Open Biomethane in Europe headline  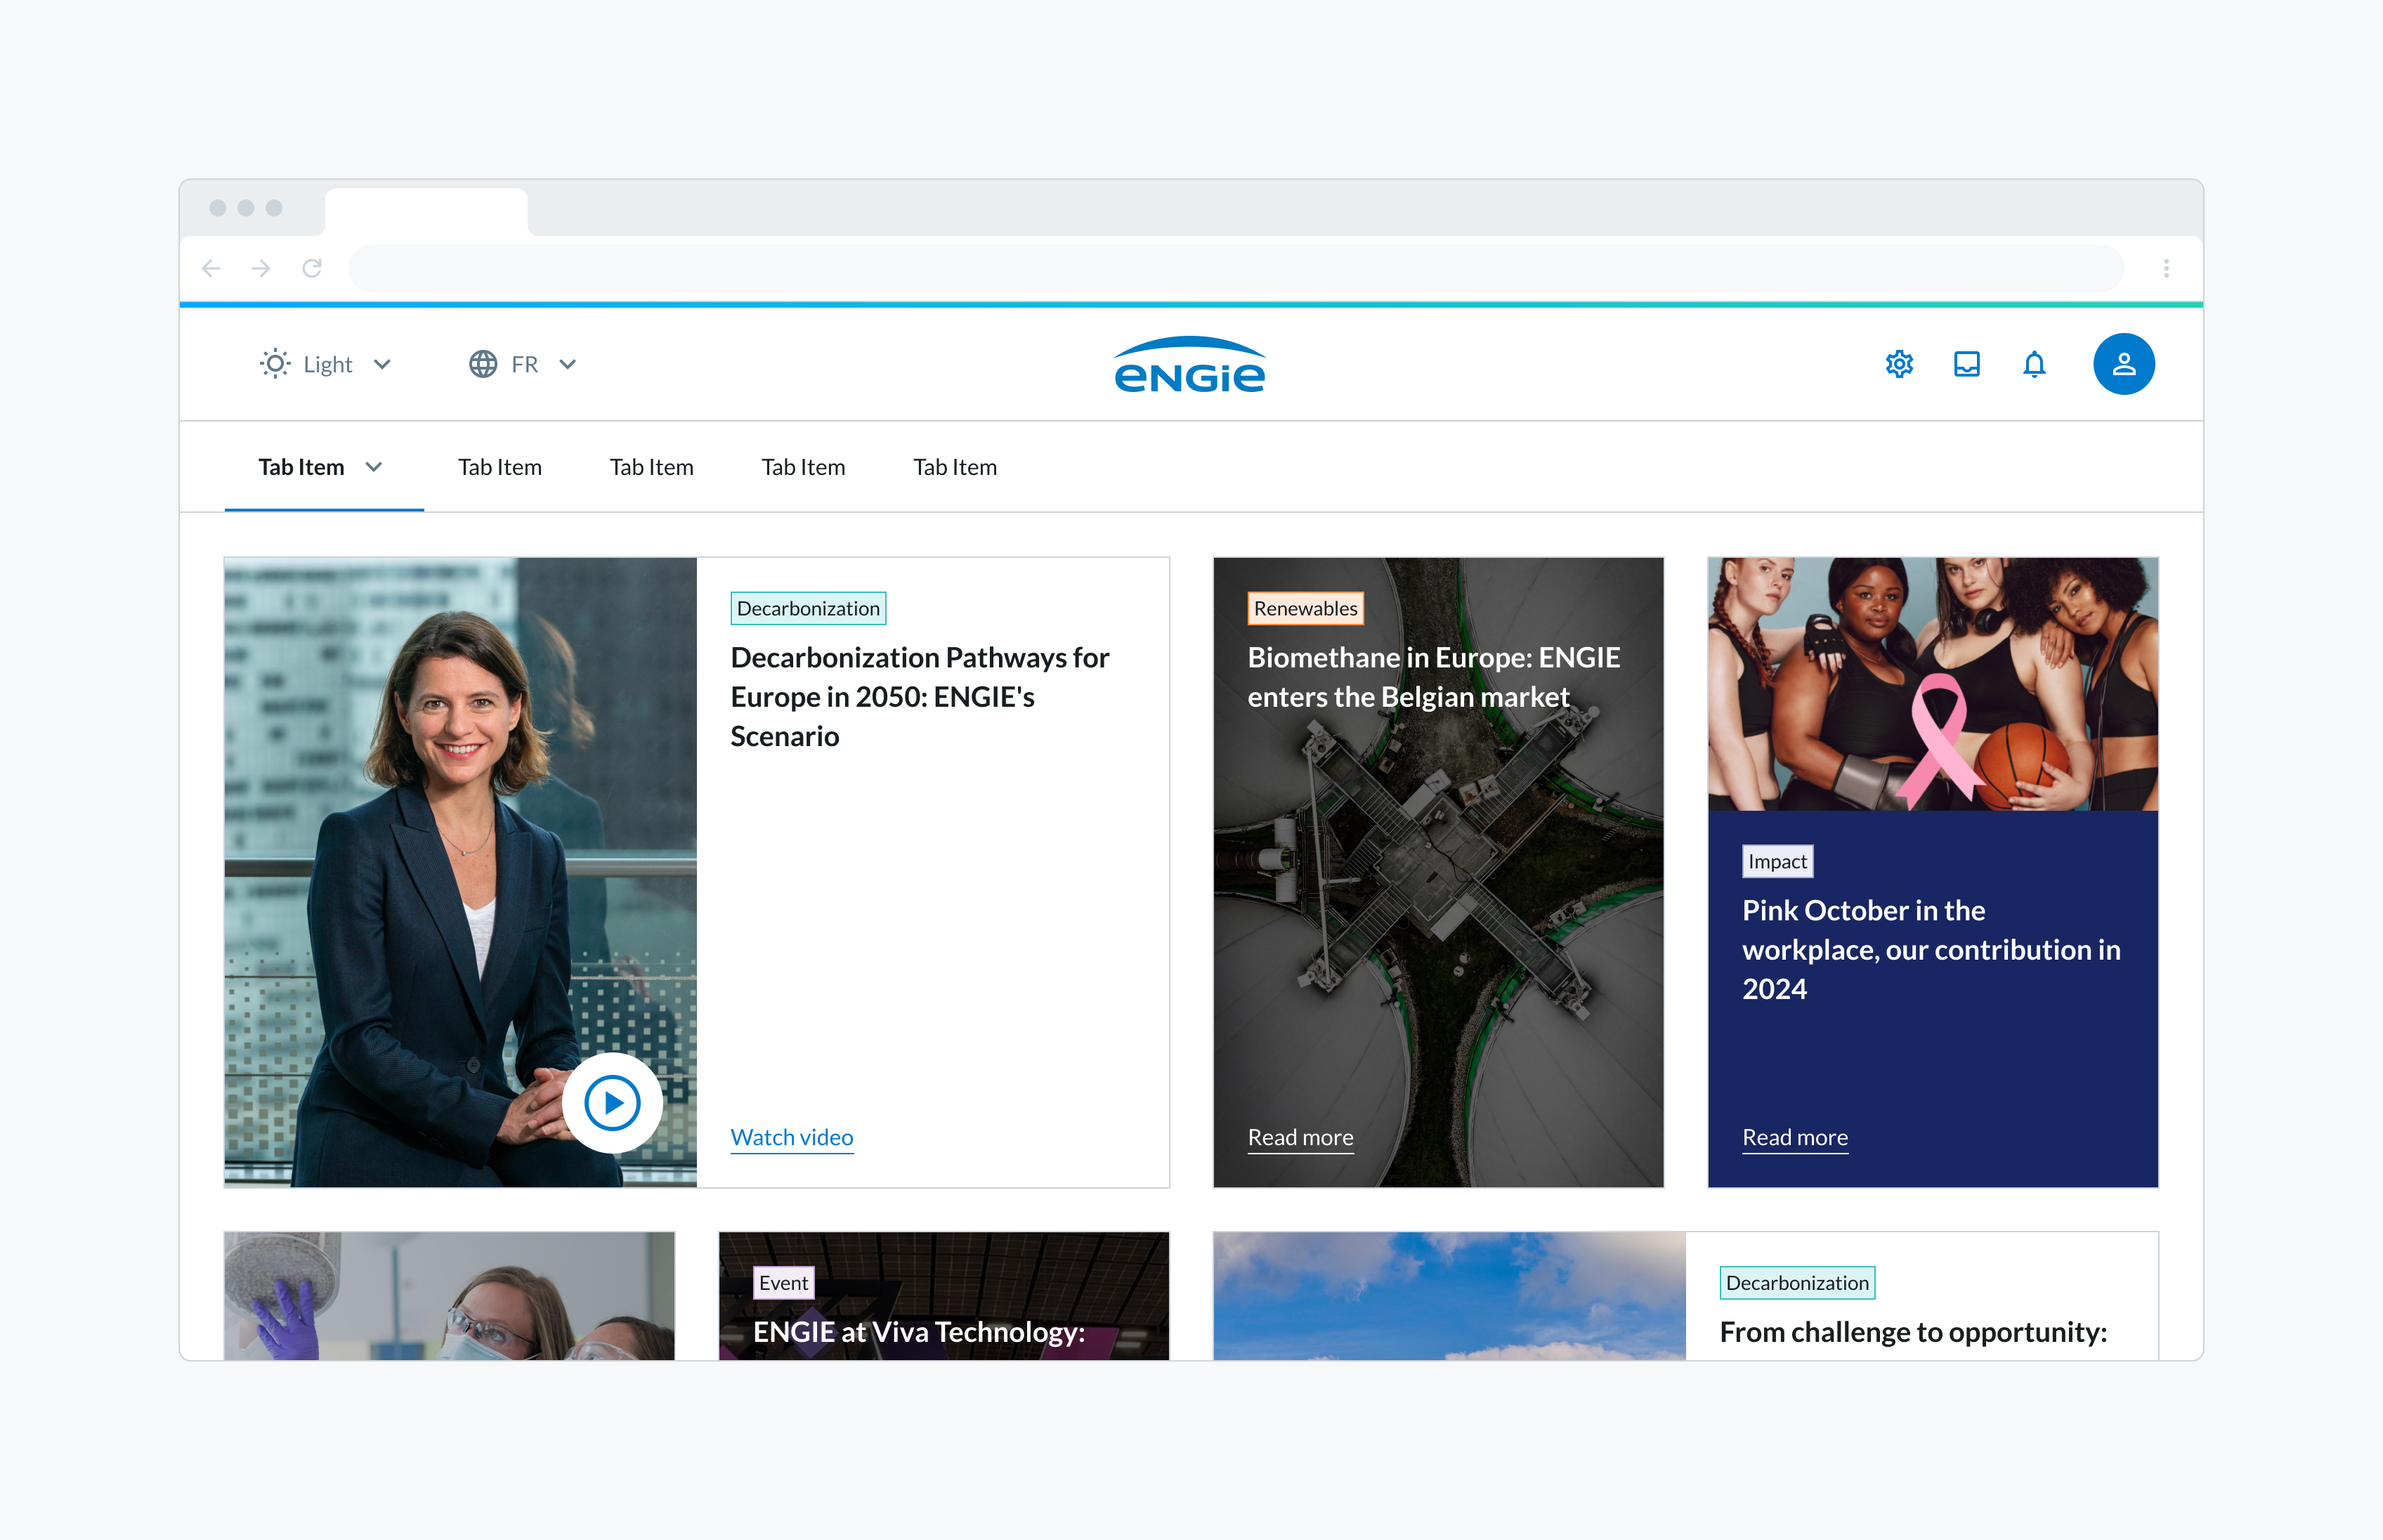[1434, 677]
